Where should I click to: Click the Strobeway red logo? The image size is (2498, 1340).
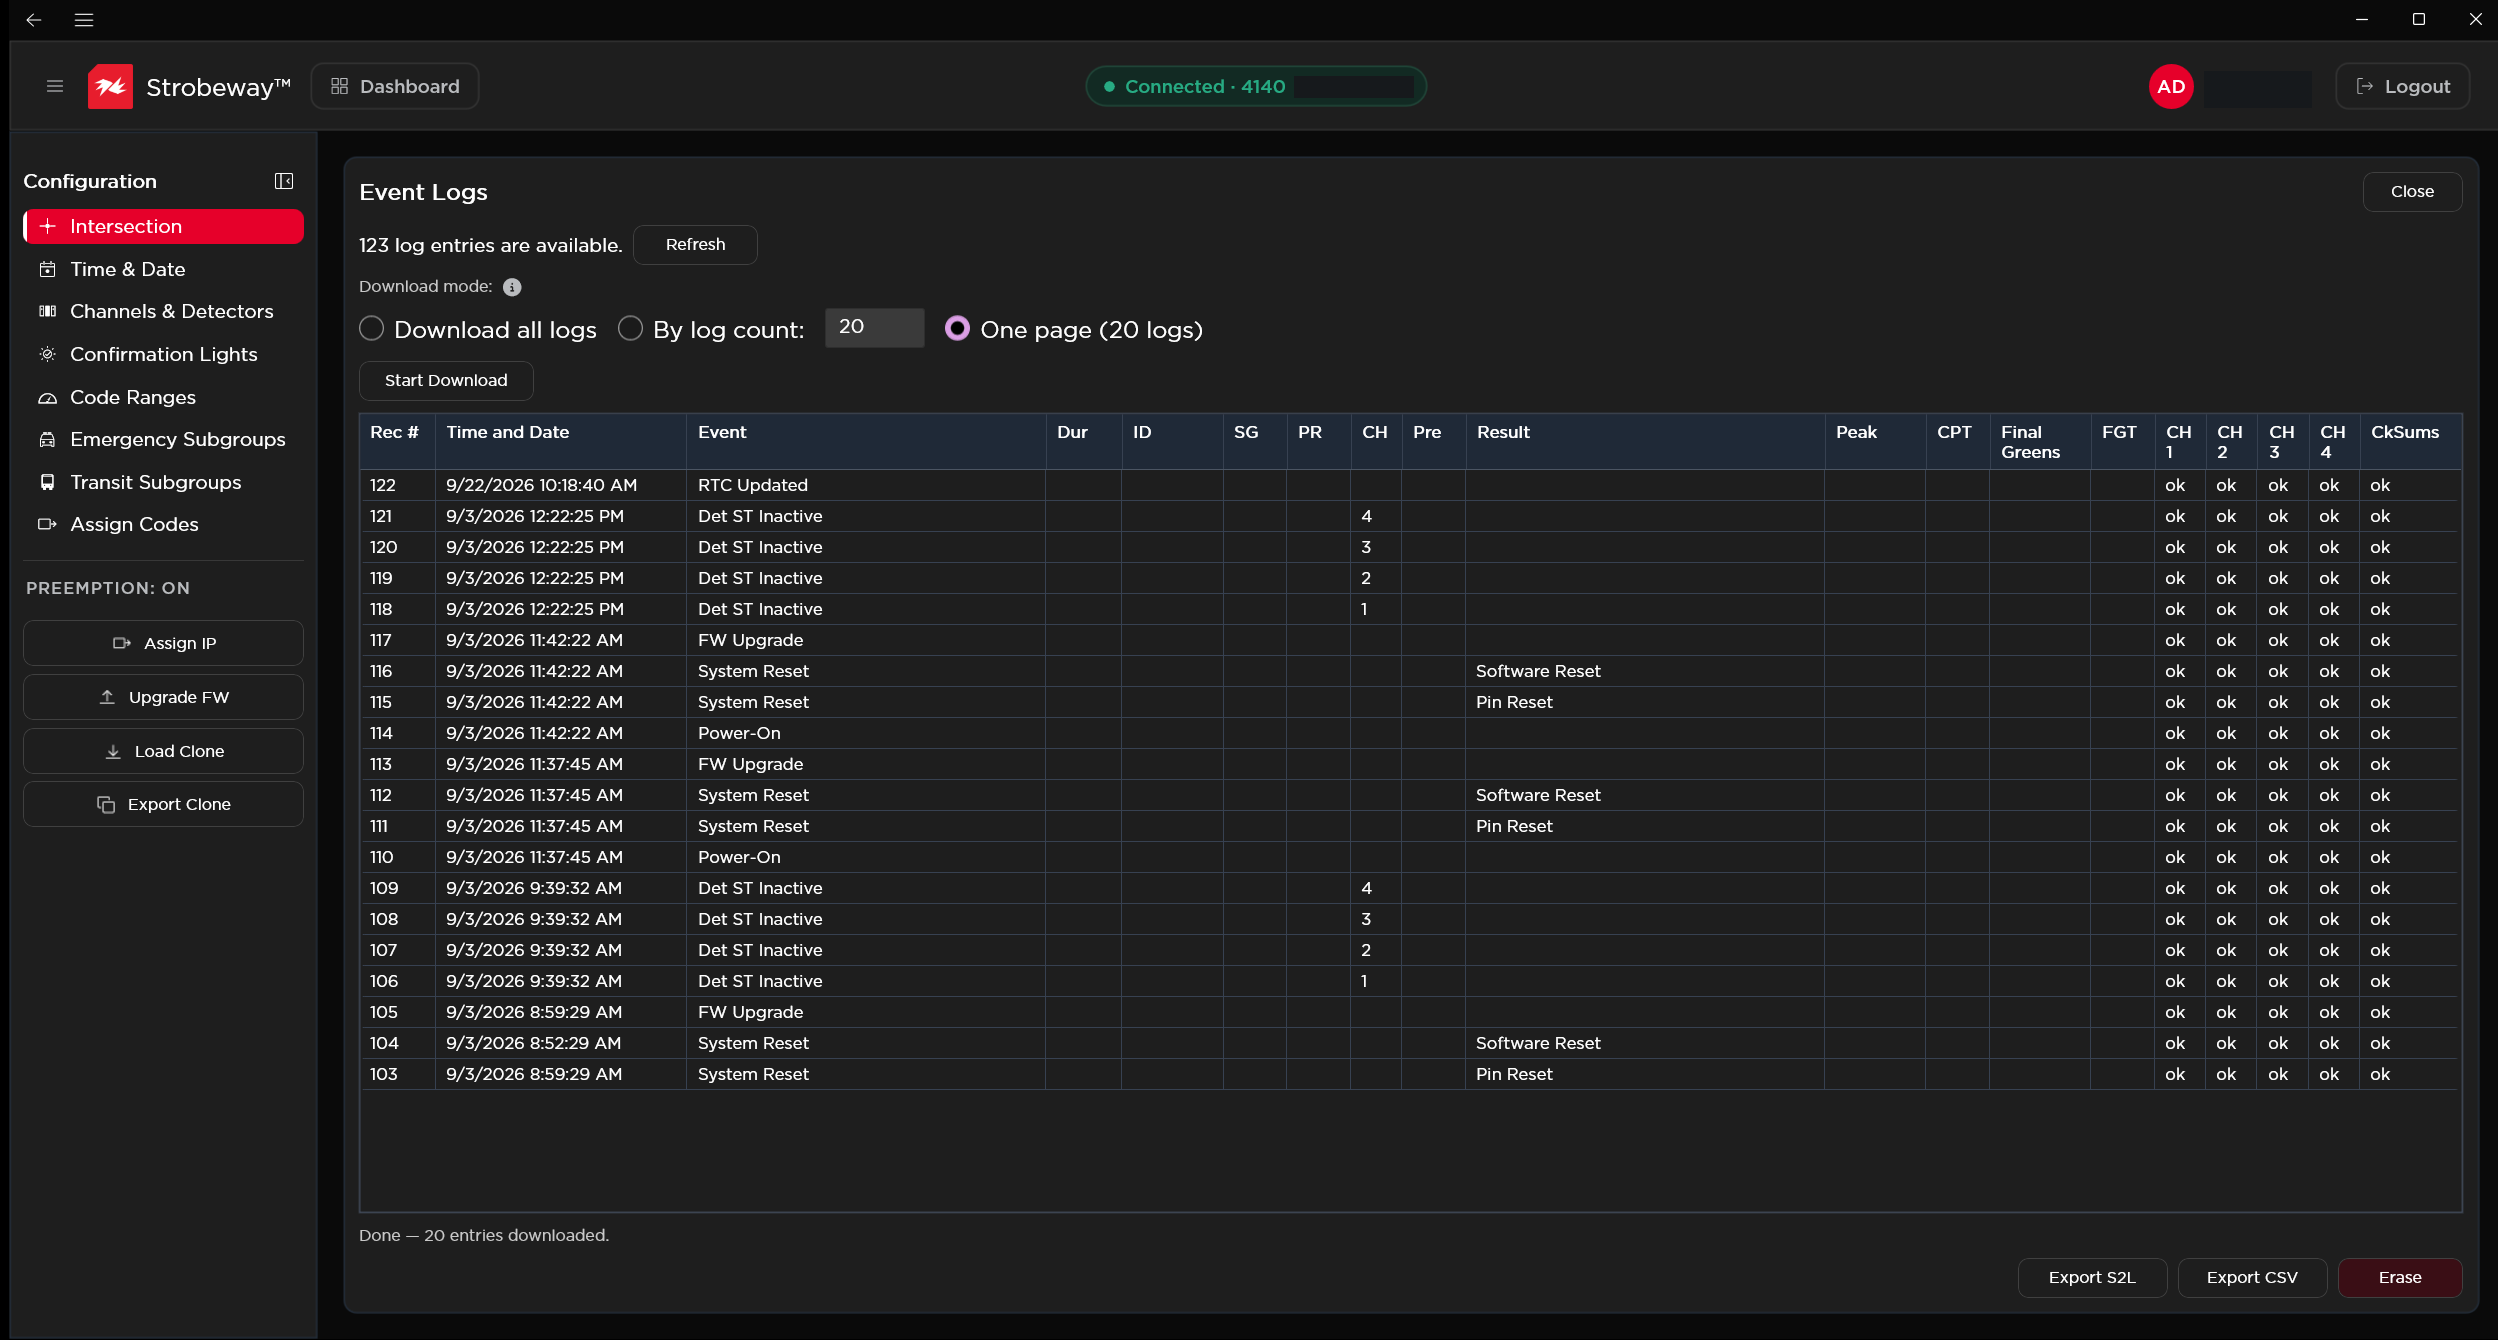[x=110, y=86]
